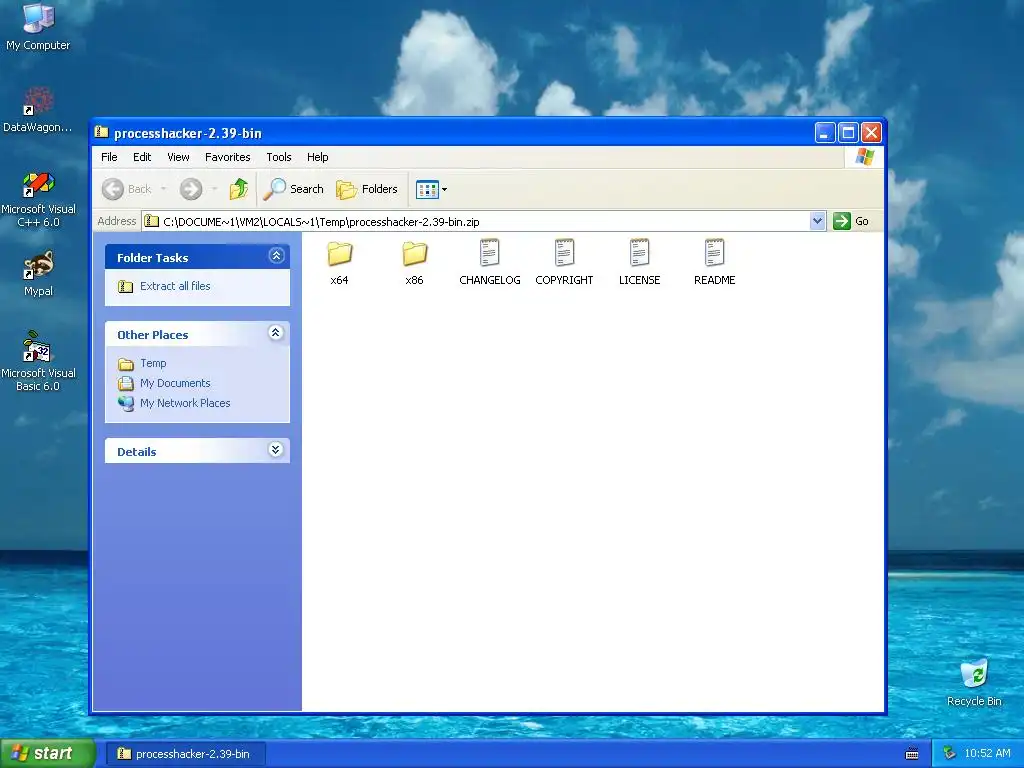Select the LICENSE file icon
This screenshot has height=768, width=1024.
639,253
